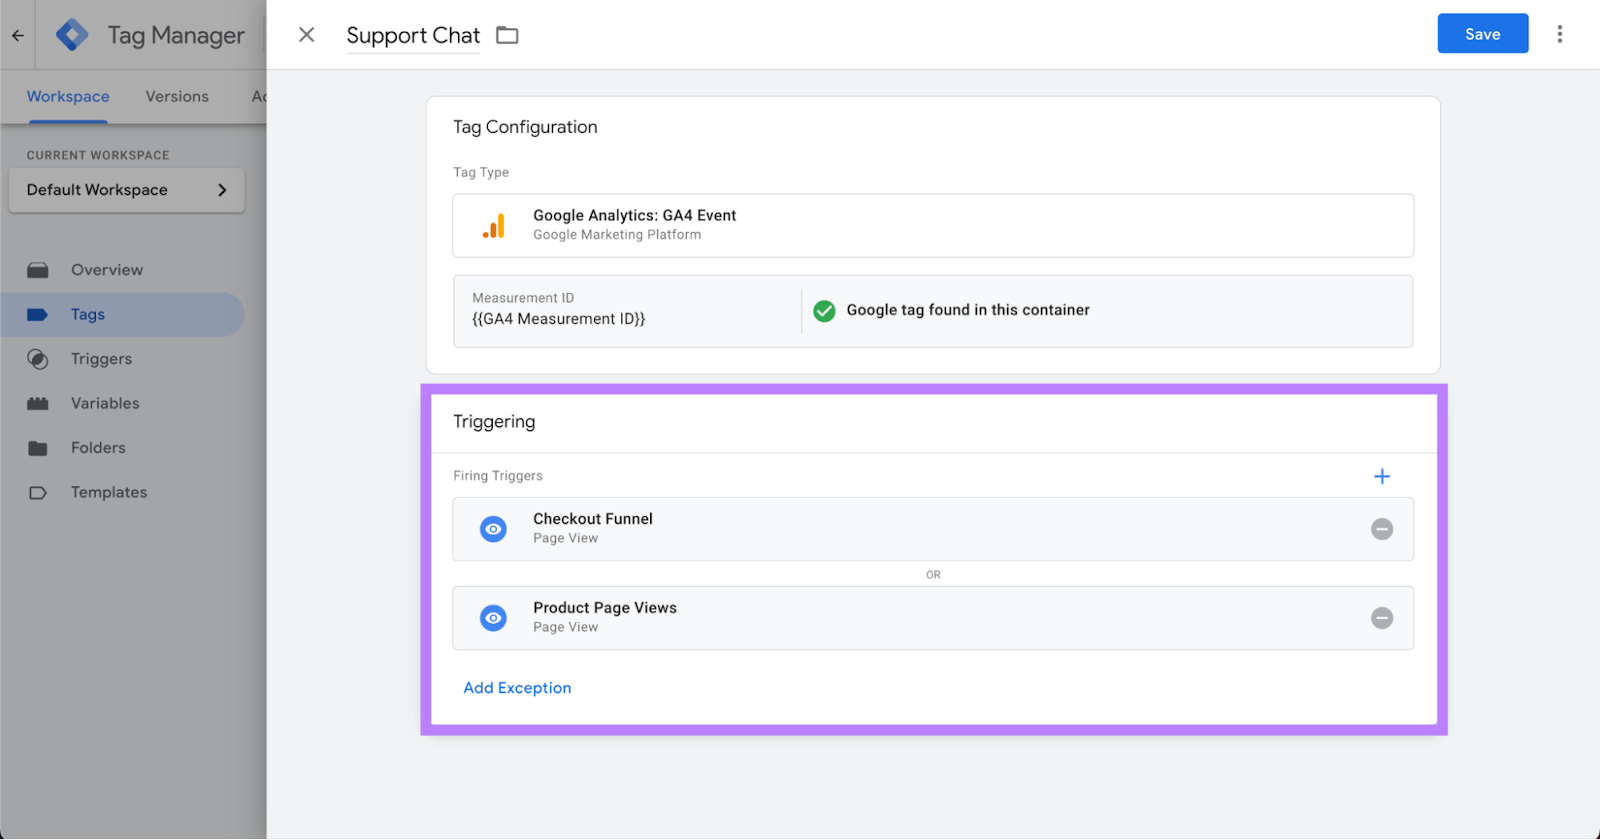Close the Support Chat tag editor
The image size is (1600, 840).
307,35
